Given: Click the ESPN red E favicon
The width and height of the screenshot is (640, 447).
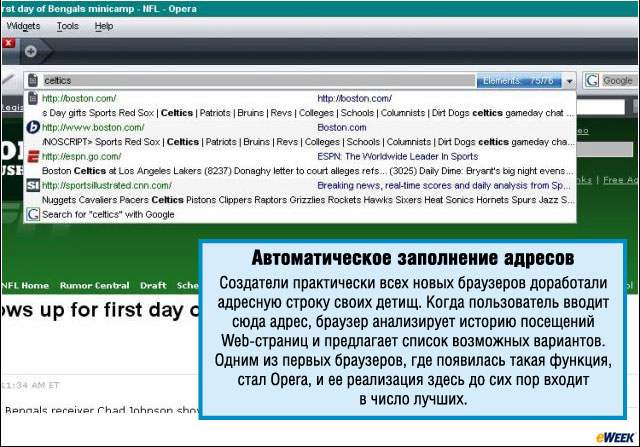Looking at the screenshot, I should coord(33,156).
